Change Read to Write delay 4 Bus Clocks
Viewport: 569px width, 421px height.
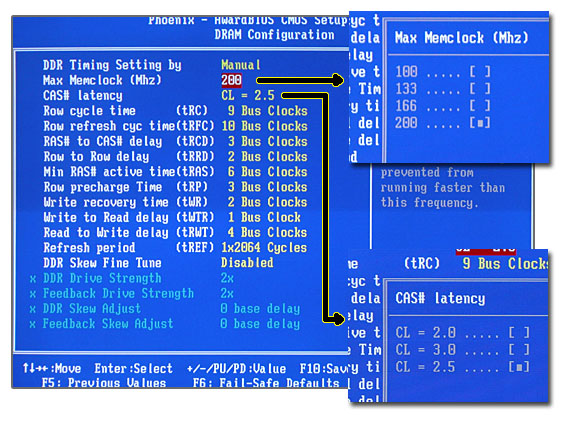pyautogui.click(x=267, y=233)
